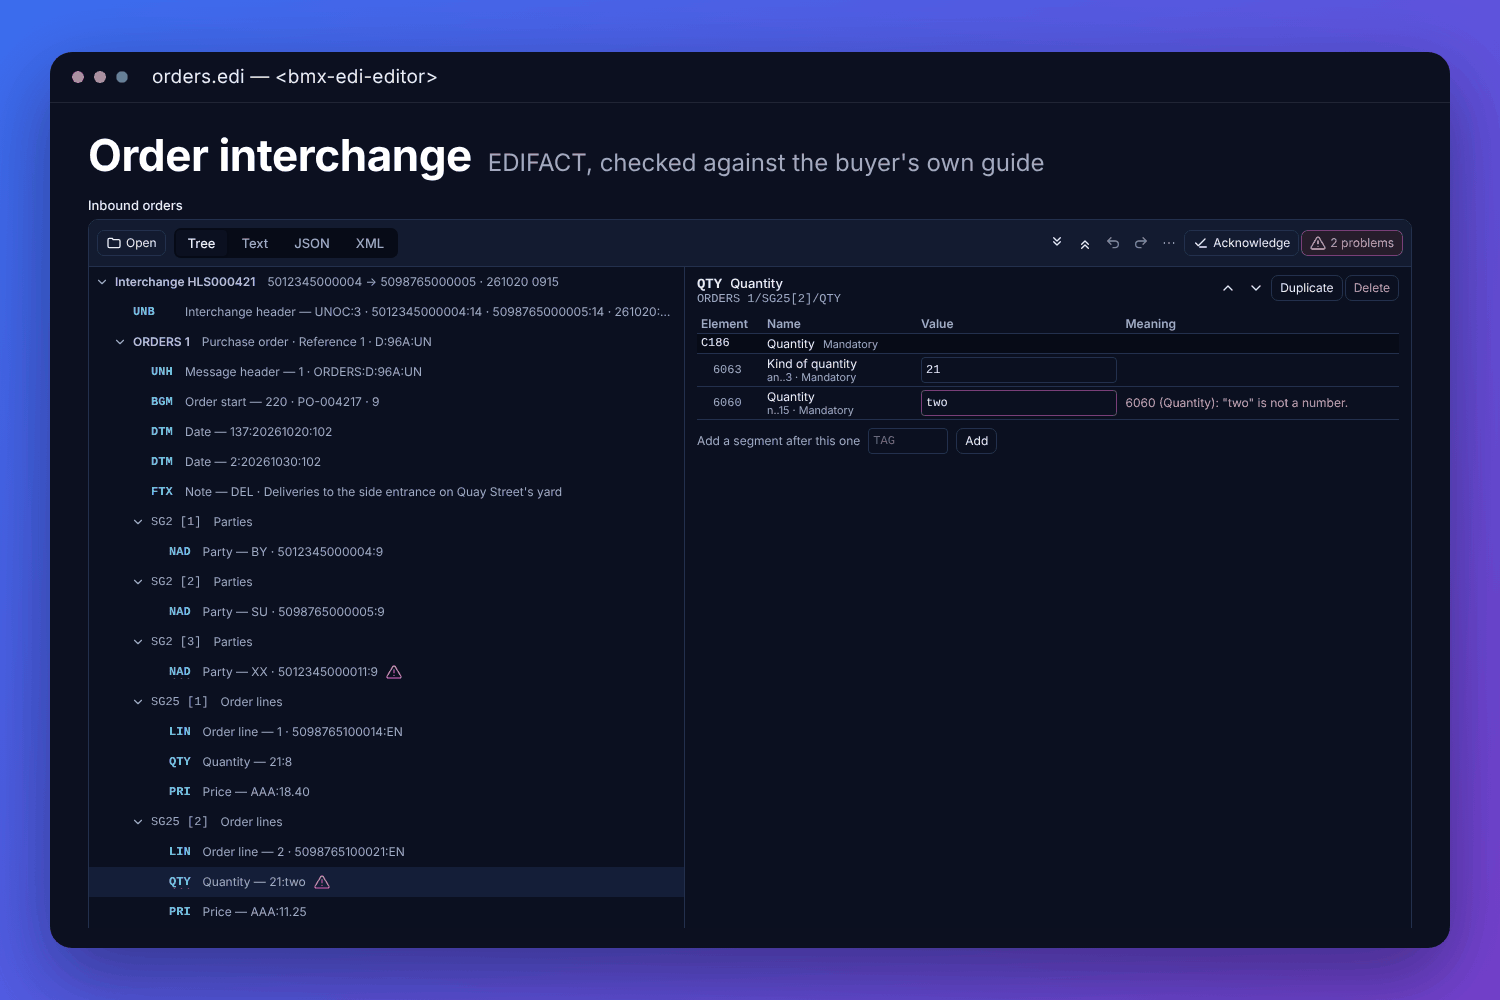Select the DTM Date 137:20261020:102 row
This screenshot has width=1500, height=1000.
(386, 432)
